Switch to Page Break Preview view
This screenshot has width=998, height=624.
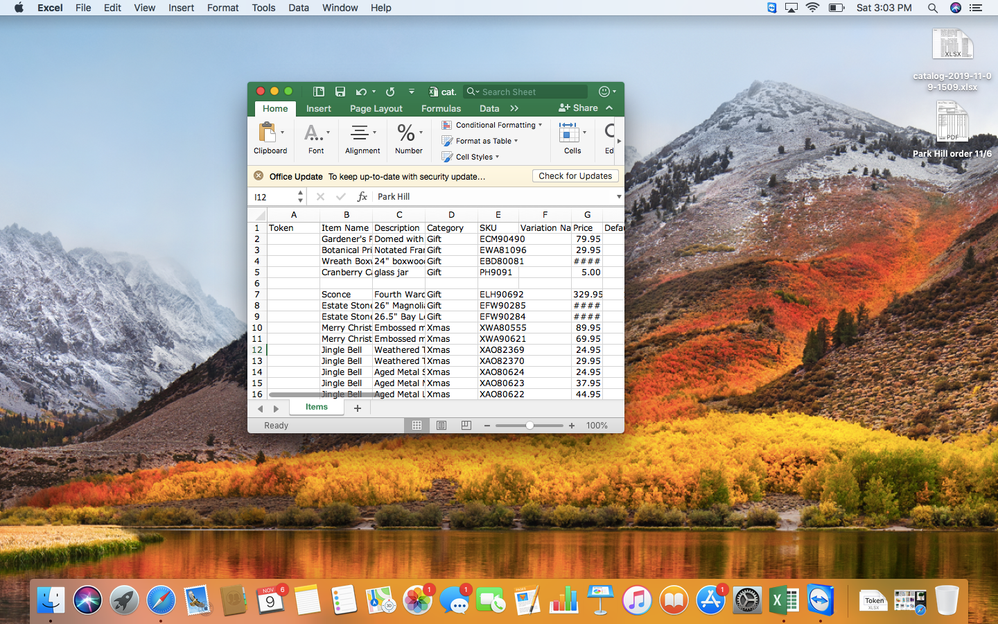466,425
